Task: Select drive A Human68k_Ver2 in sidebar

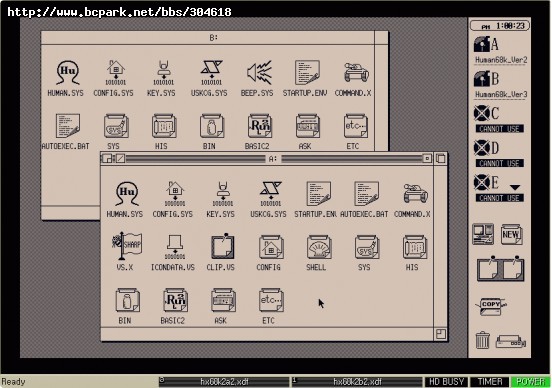Action: [x=500, y=50]
